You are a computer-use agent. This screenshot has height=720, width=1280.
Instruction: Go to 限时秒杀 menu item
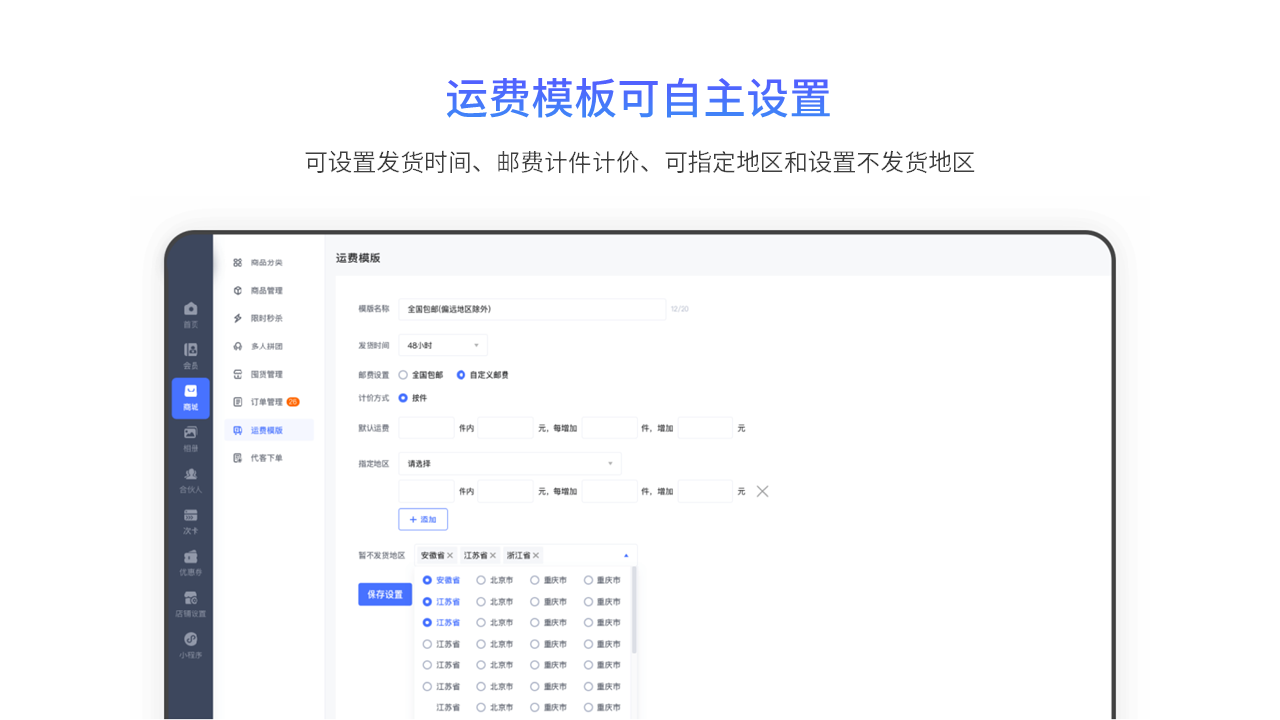[x=268, y=318]
